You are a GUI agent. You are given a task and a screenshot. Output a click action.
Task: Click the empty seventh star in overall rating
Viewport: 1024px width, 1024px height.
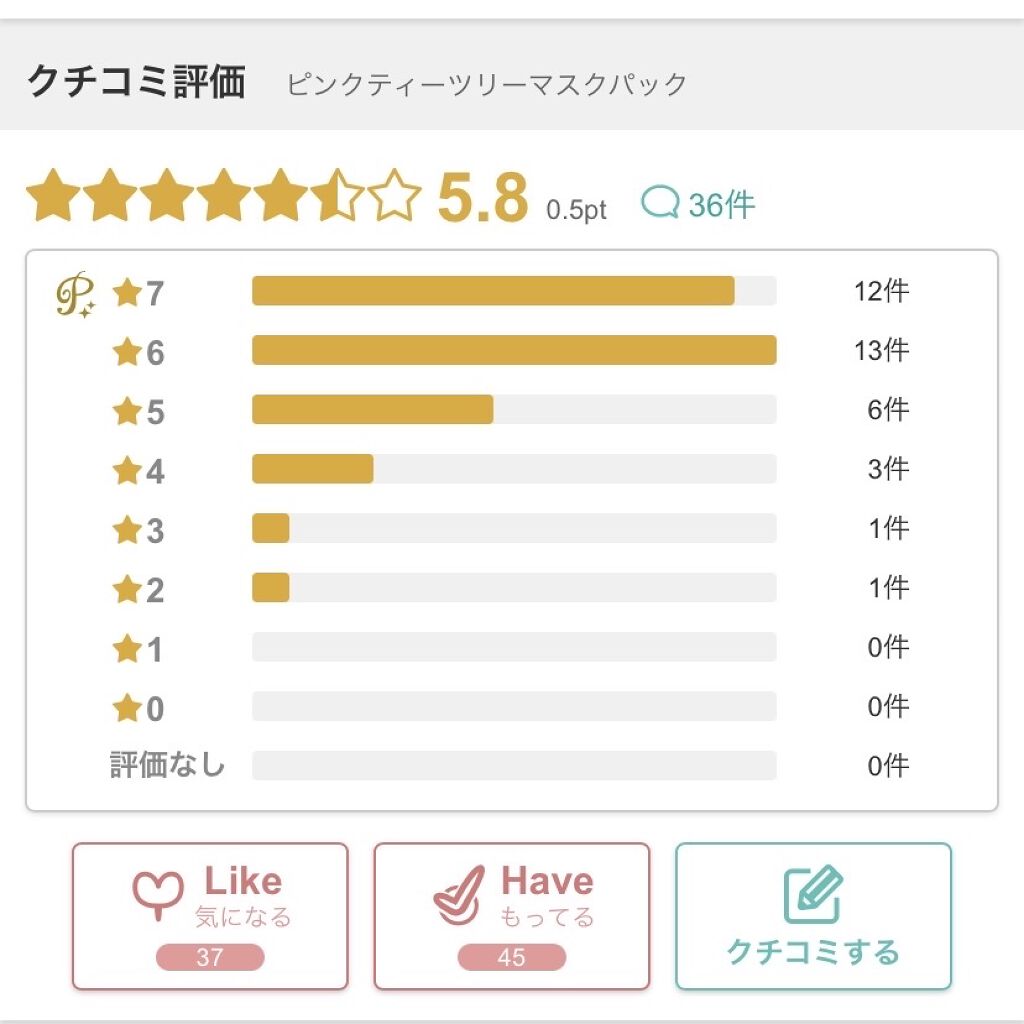[x=395, y=197]
